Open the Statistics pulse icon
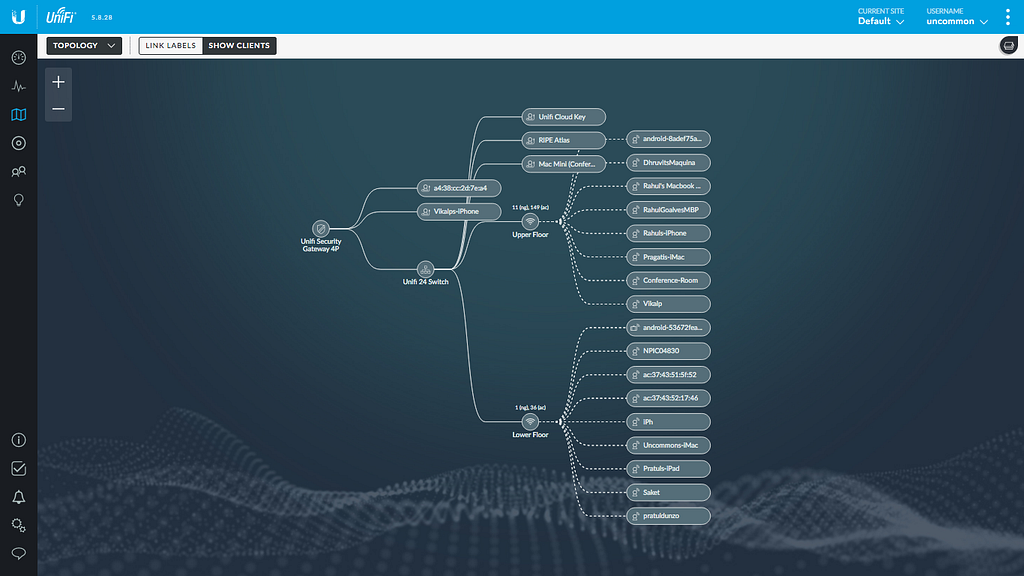1024x576 pixels. pos(18,86)
